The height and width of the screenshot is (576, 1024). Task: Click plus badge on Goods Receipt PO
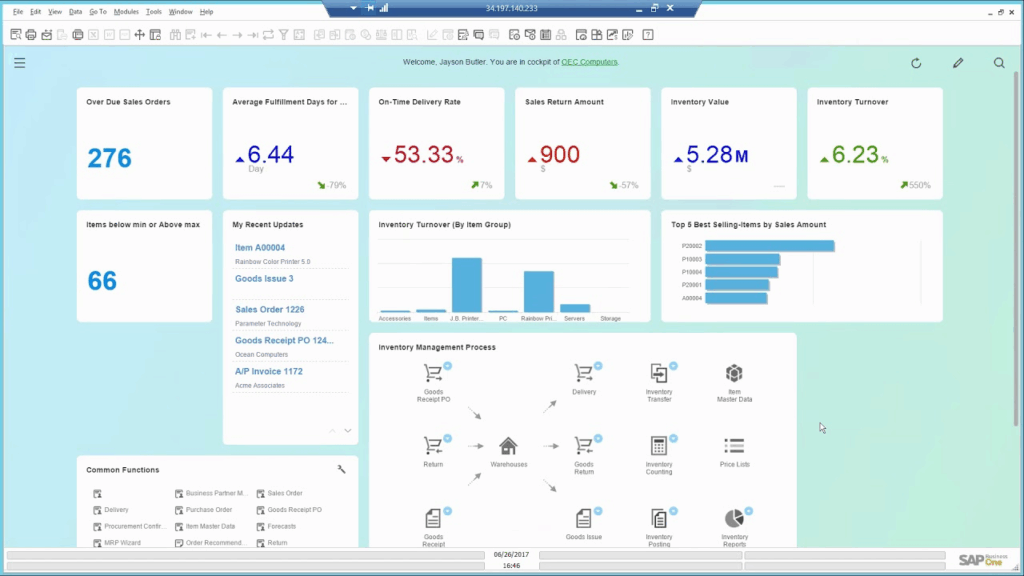447,366
